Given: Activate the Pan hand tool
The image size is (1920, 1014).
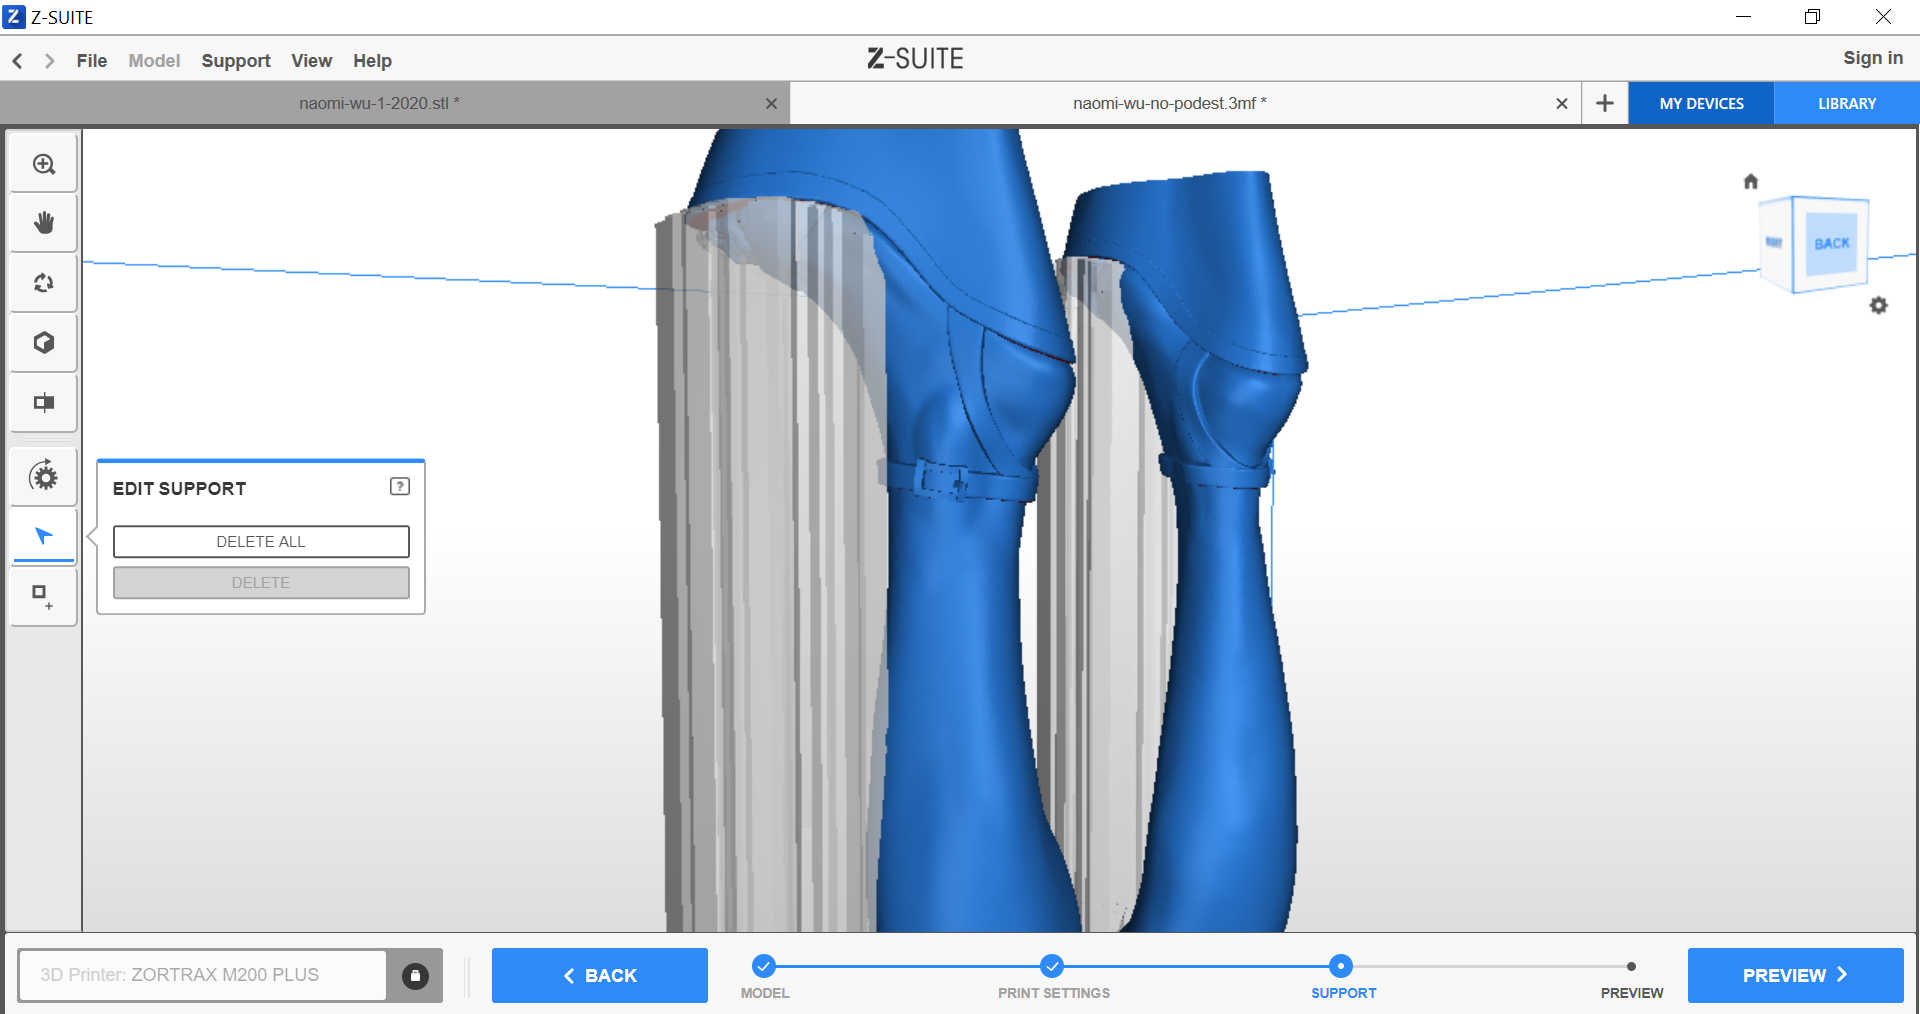Looking at the screenshot, I should click(43, 222).
